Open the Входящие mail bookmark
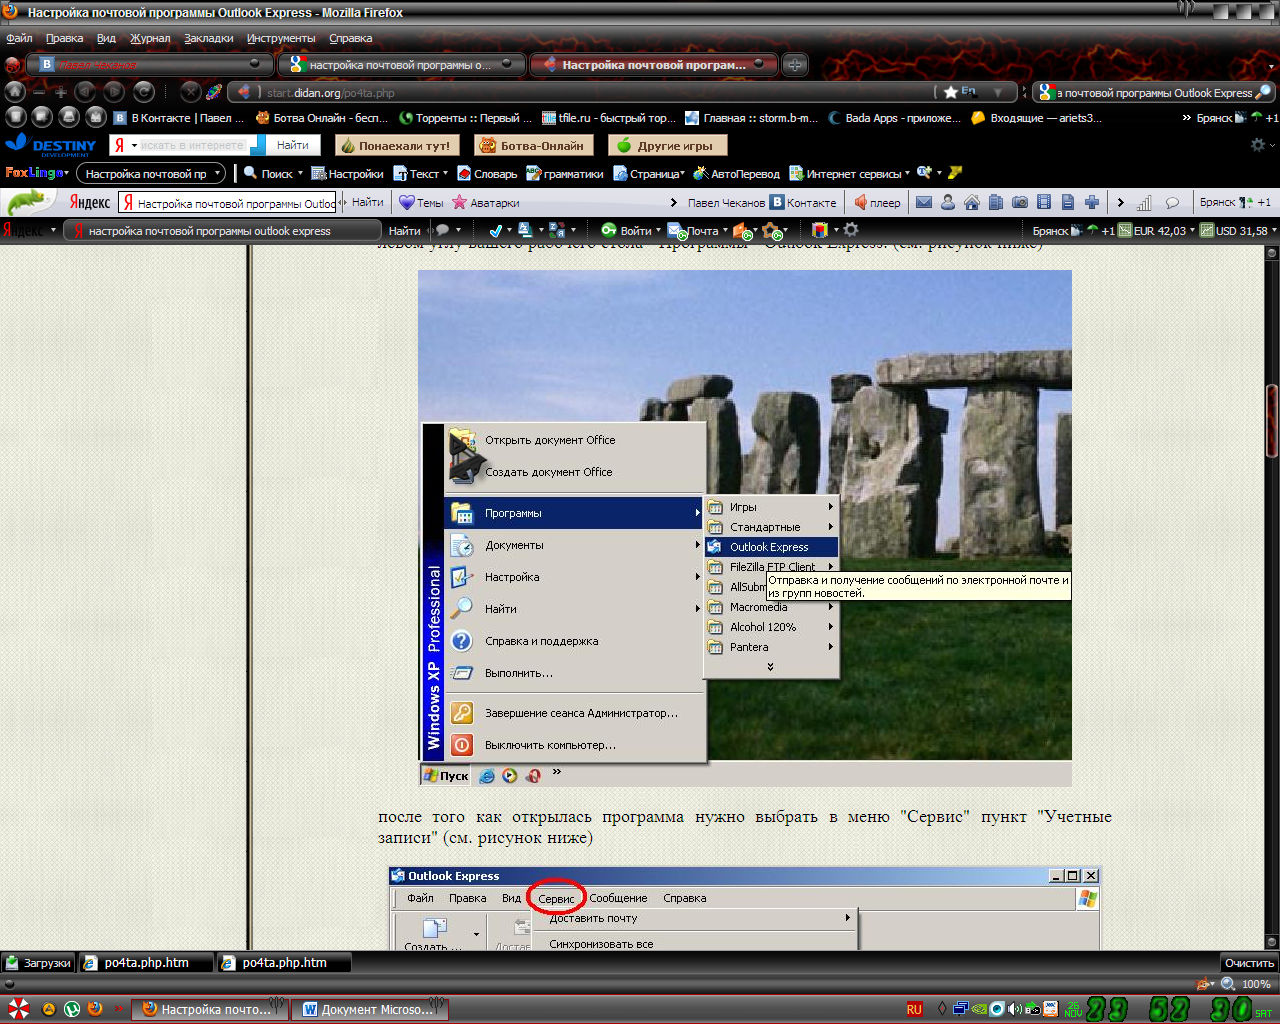Viewport: 1280px width, 1024px height. pos(1037,118)
